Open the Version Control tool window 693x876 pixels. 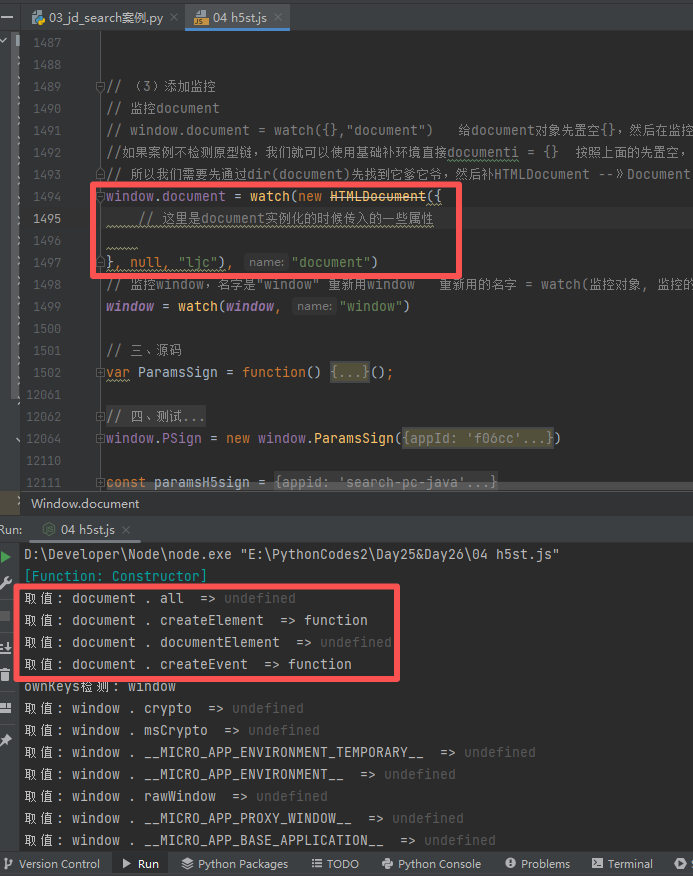point(52,864)
